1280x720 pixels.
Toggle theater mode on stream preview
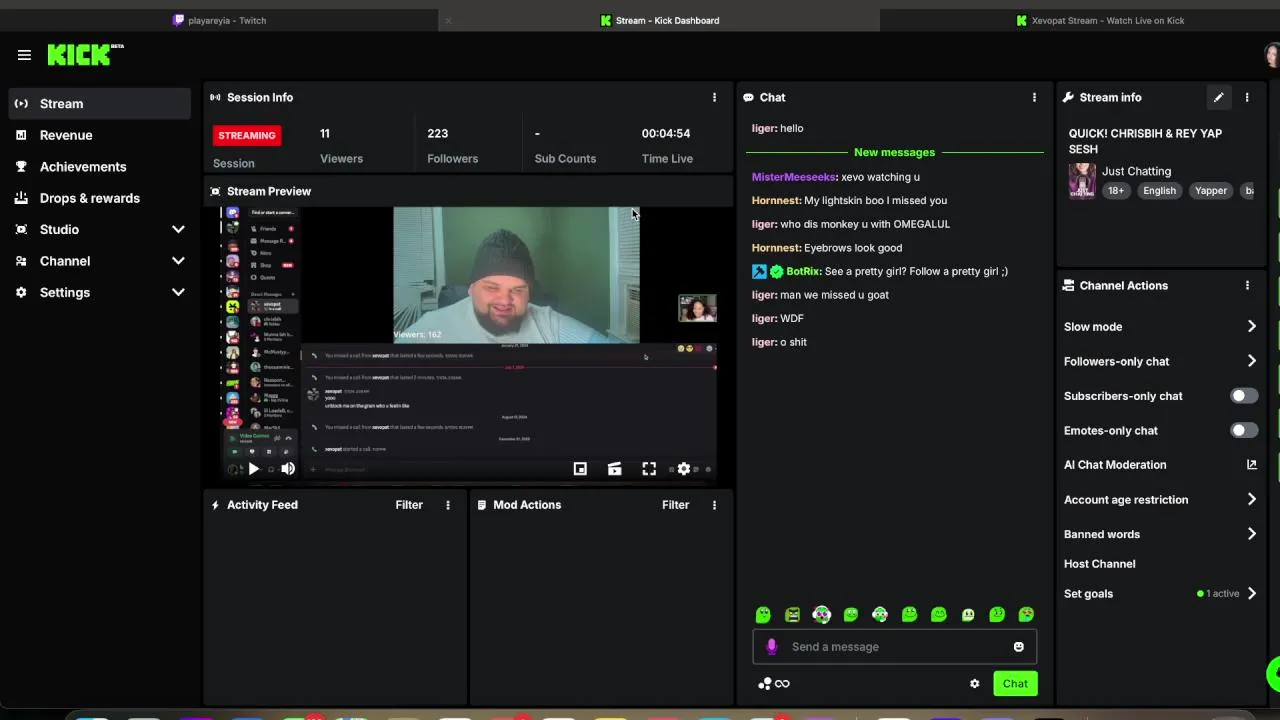pyautogui.click(x=614, y=468)
